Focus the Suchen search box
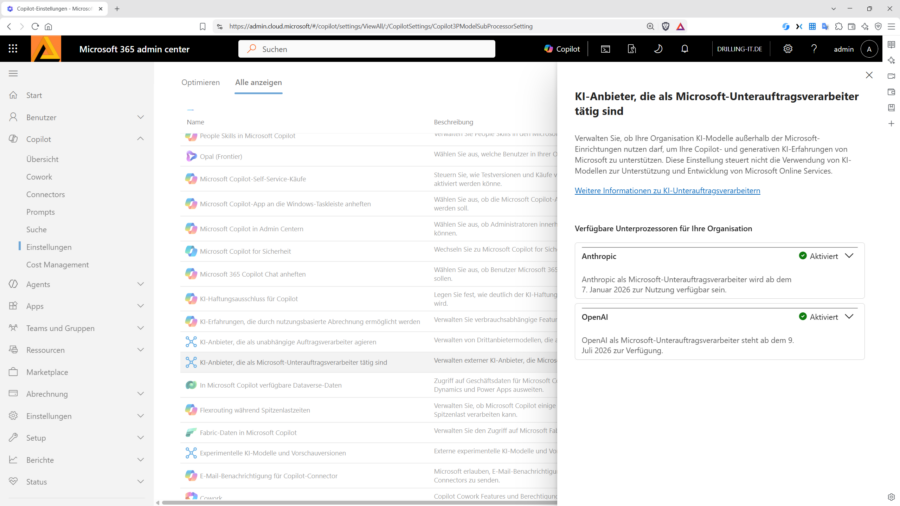The height and width of the screenshot is (506, 900). point(367,49)
